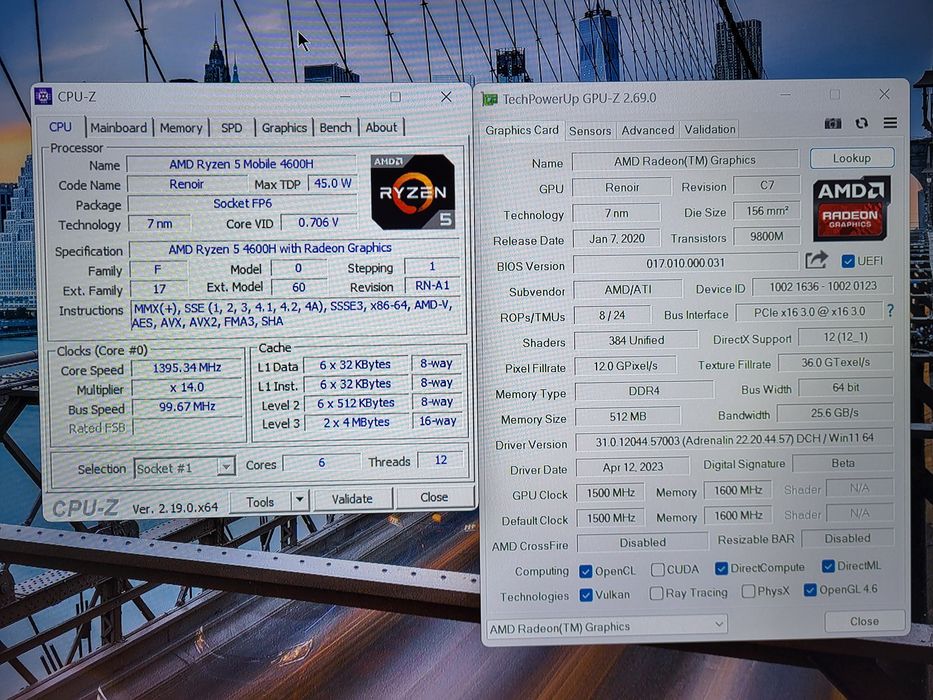Click the Device ID value 1002 1636
The image size is (933, 700).
823,286
